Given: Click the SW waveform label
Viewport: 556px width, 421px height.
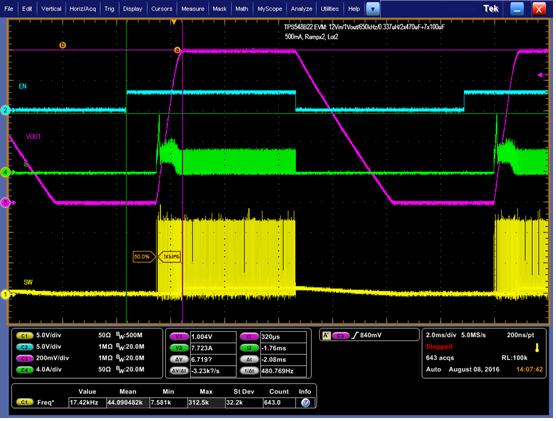Looking at the screenshot, I should pyautogui.click(x=28, y=282).
